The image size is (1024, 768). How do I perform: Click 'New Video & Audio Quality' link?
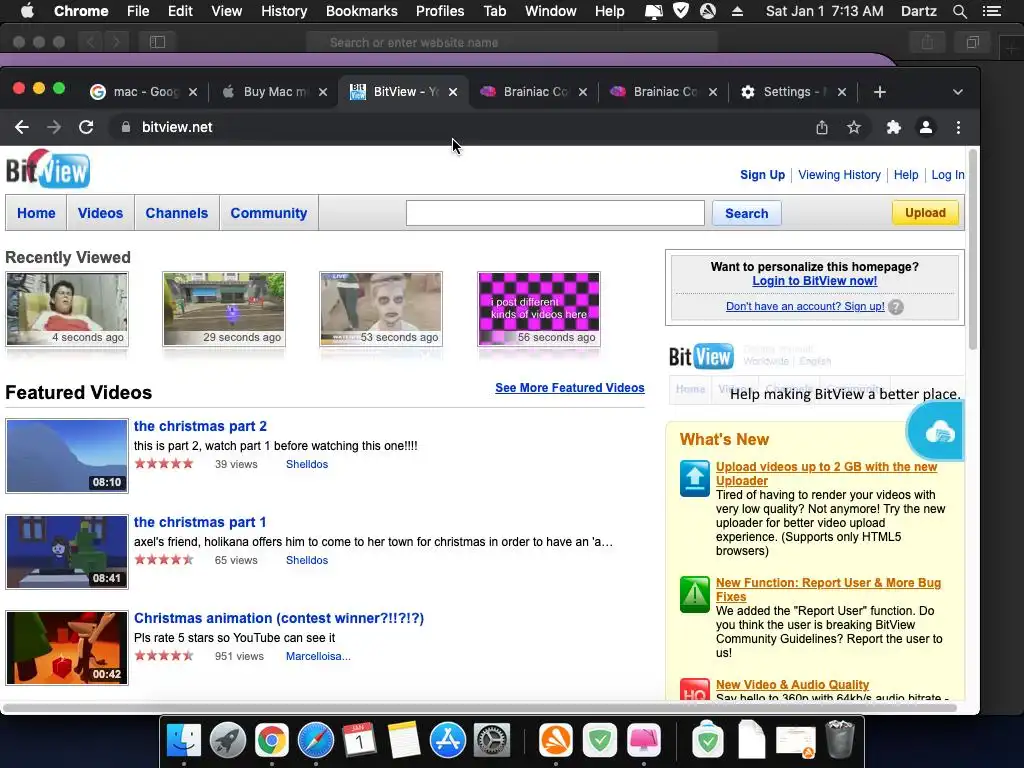point(792,684)
